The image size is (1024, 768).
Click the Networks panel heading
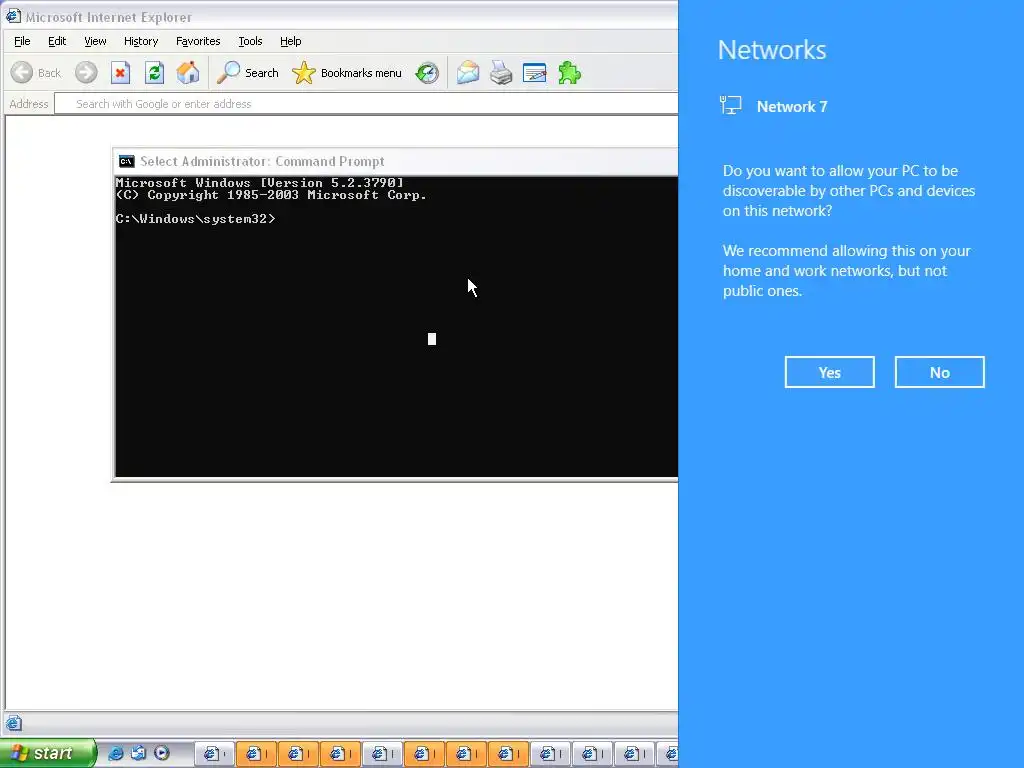tap(772, 50)
